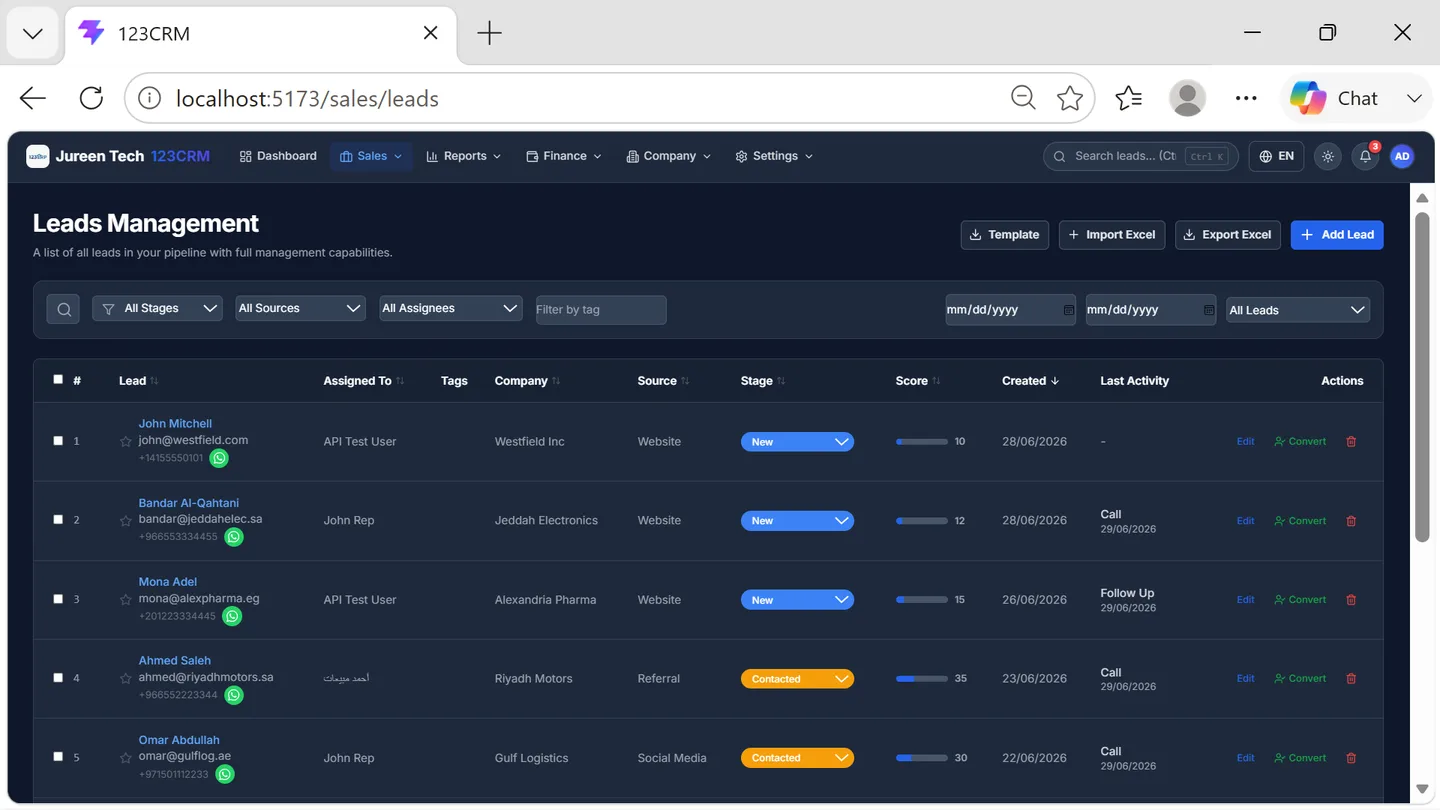Delete Mona Adel's lead row

click(1351, 599)
